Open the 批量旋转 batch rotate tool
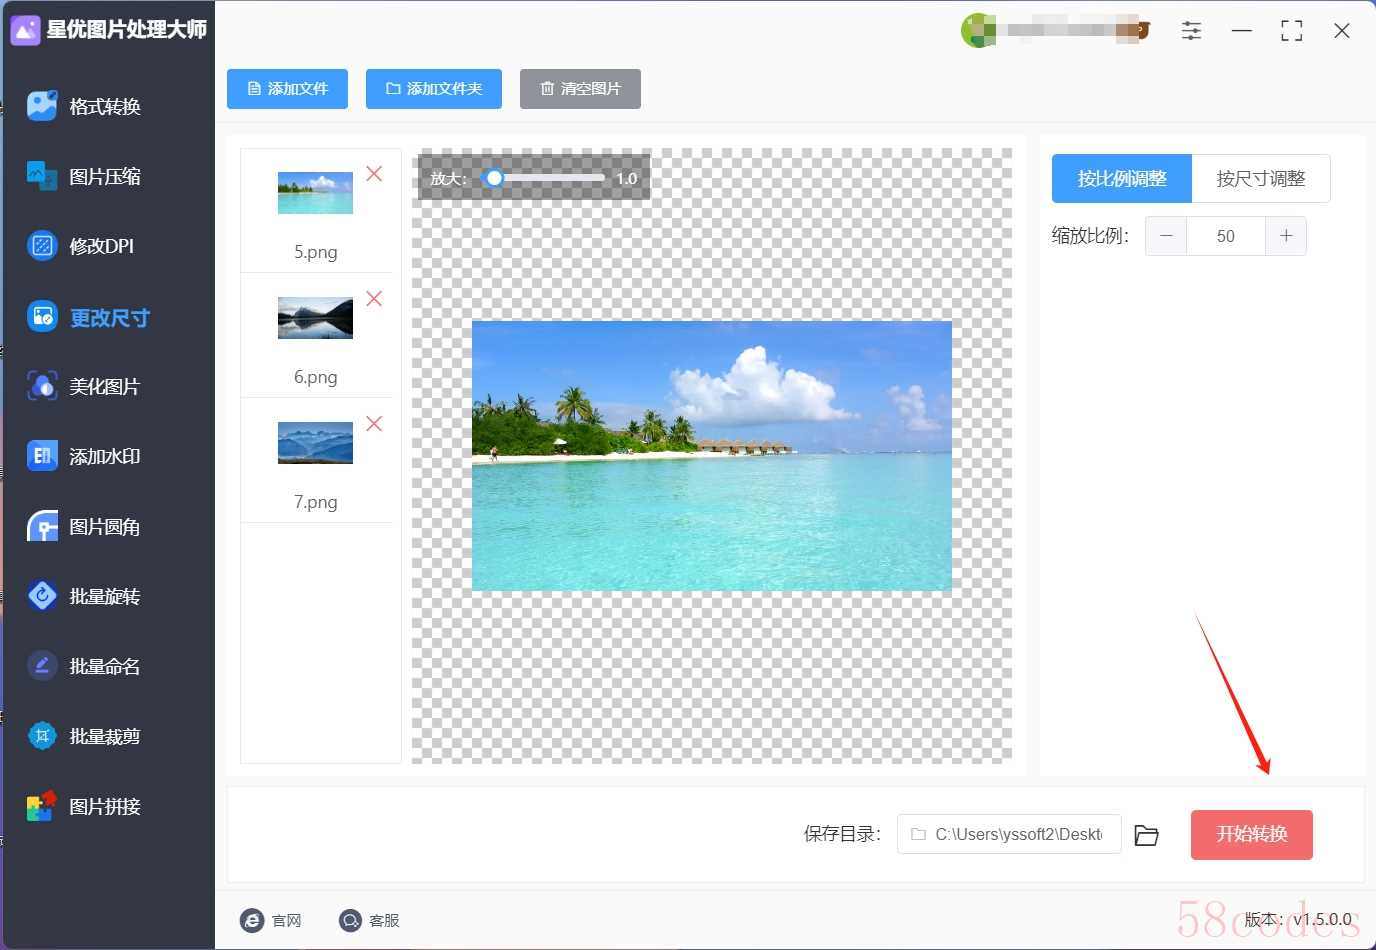This screenshot has height=950, width=1376. (x=85, y=596)
